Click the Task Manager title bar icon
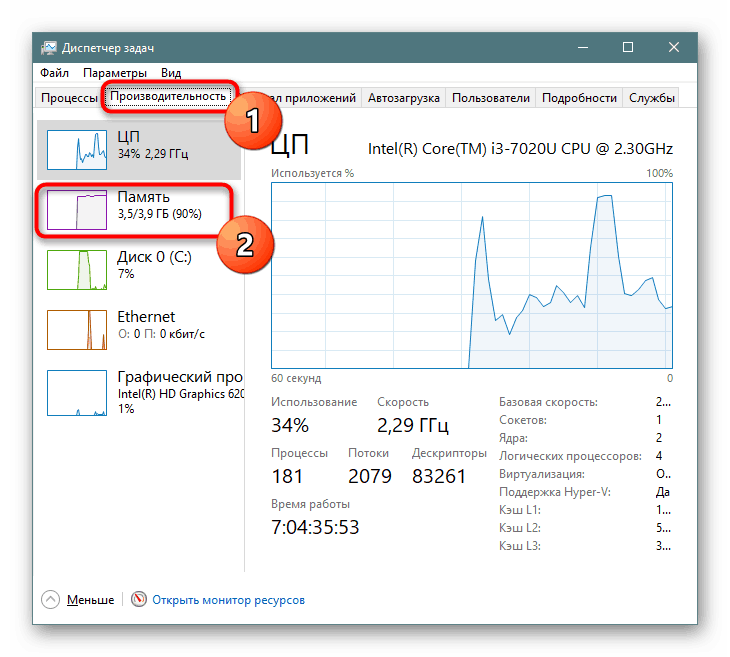This screenshot has height=657, width=730. pos(48,47)
